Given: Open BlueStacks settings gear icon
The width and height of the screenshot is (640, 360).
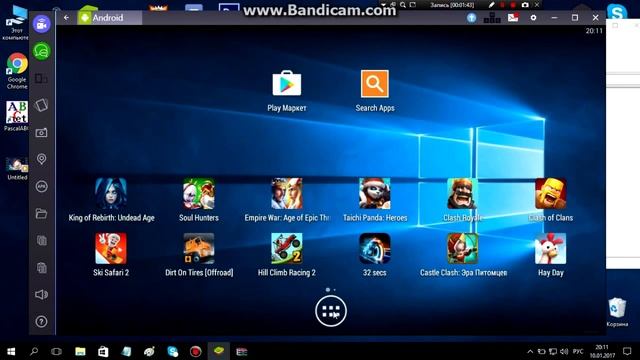Looking at the screenshot, I should click(x=533, y=18).
